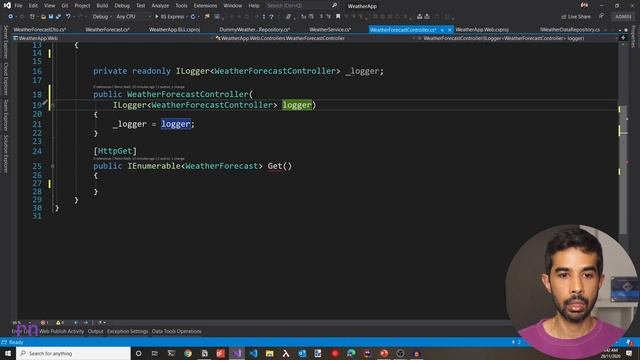Click the Save All toolbar icon
Screen dimensions: 640x360
(58, 17)
